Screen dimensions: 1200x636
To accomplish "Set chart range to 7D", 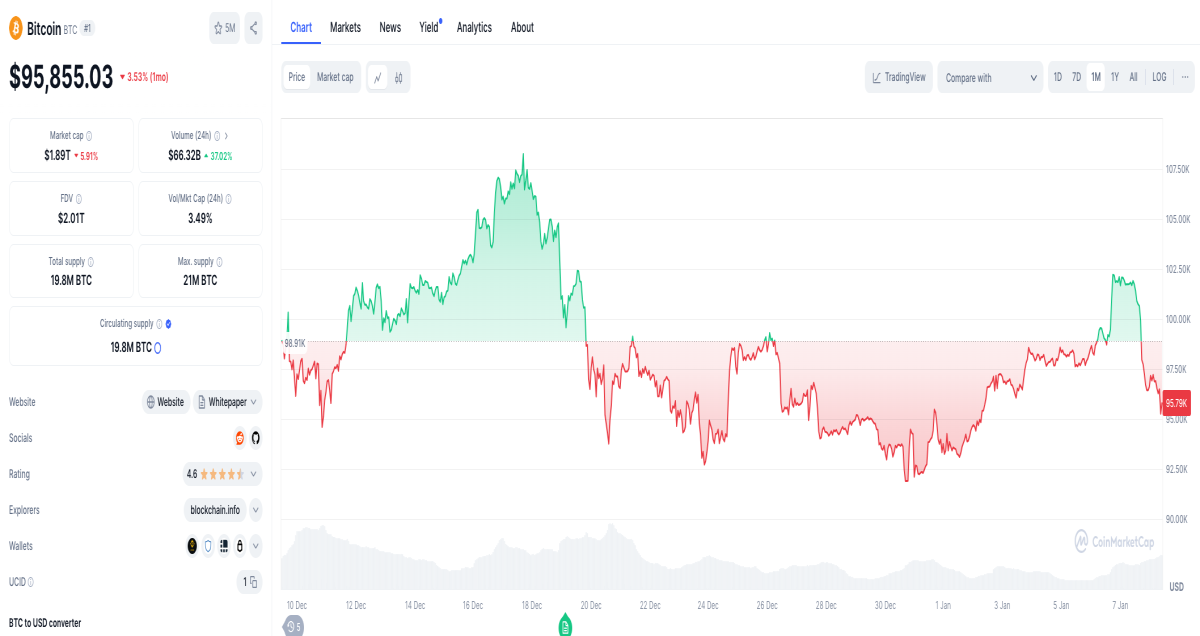I will point(1077,77).
